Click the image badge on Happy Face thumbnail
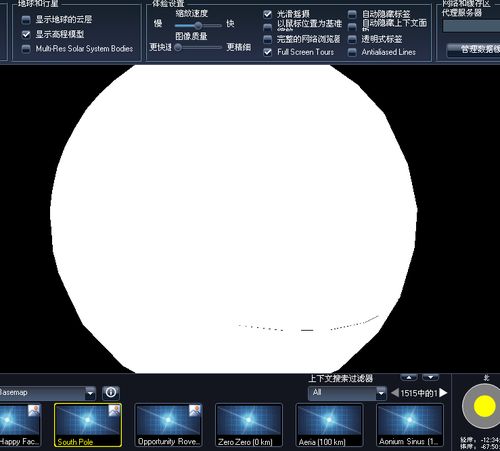This screenshot has width=500, height=451. pos(34,410)
